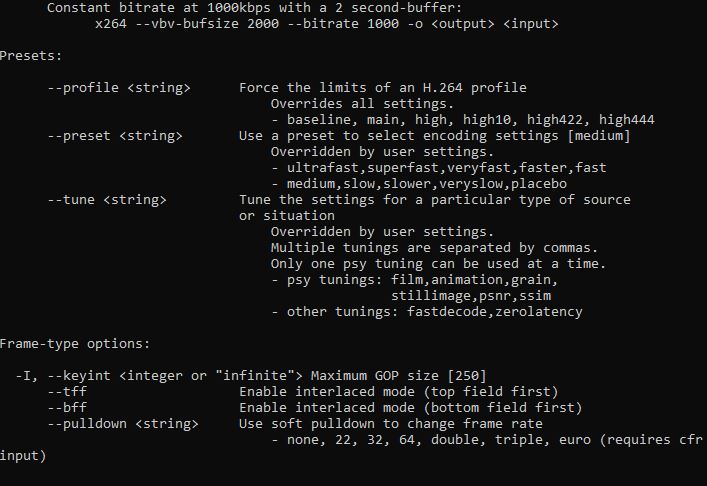Viewport: 707px width, 486px height.
Task: Click the --vbv-bufsize 2000 parameter
Action: click(x=207, y=23)
